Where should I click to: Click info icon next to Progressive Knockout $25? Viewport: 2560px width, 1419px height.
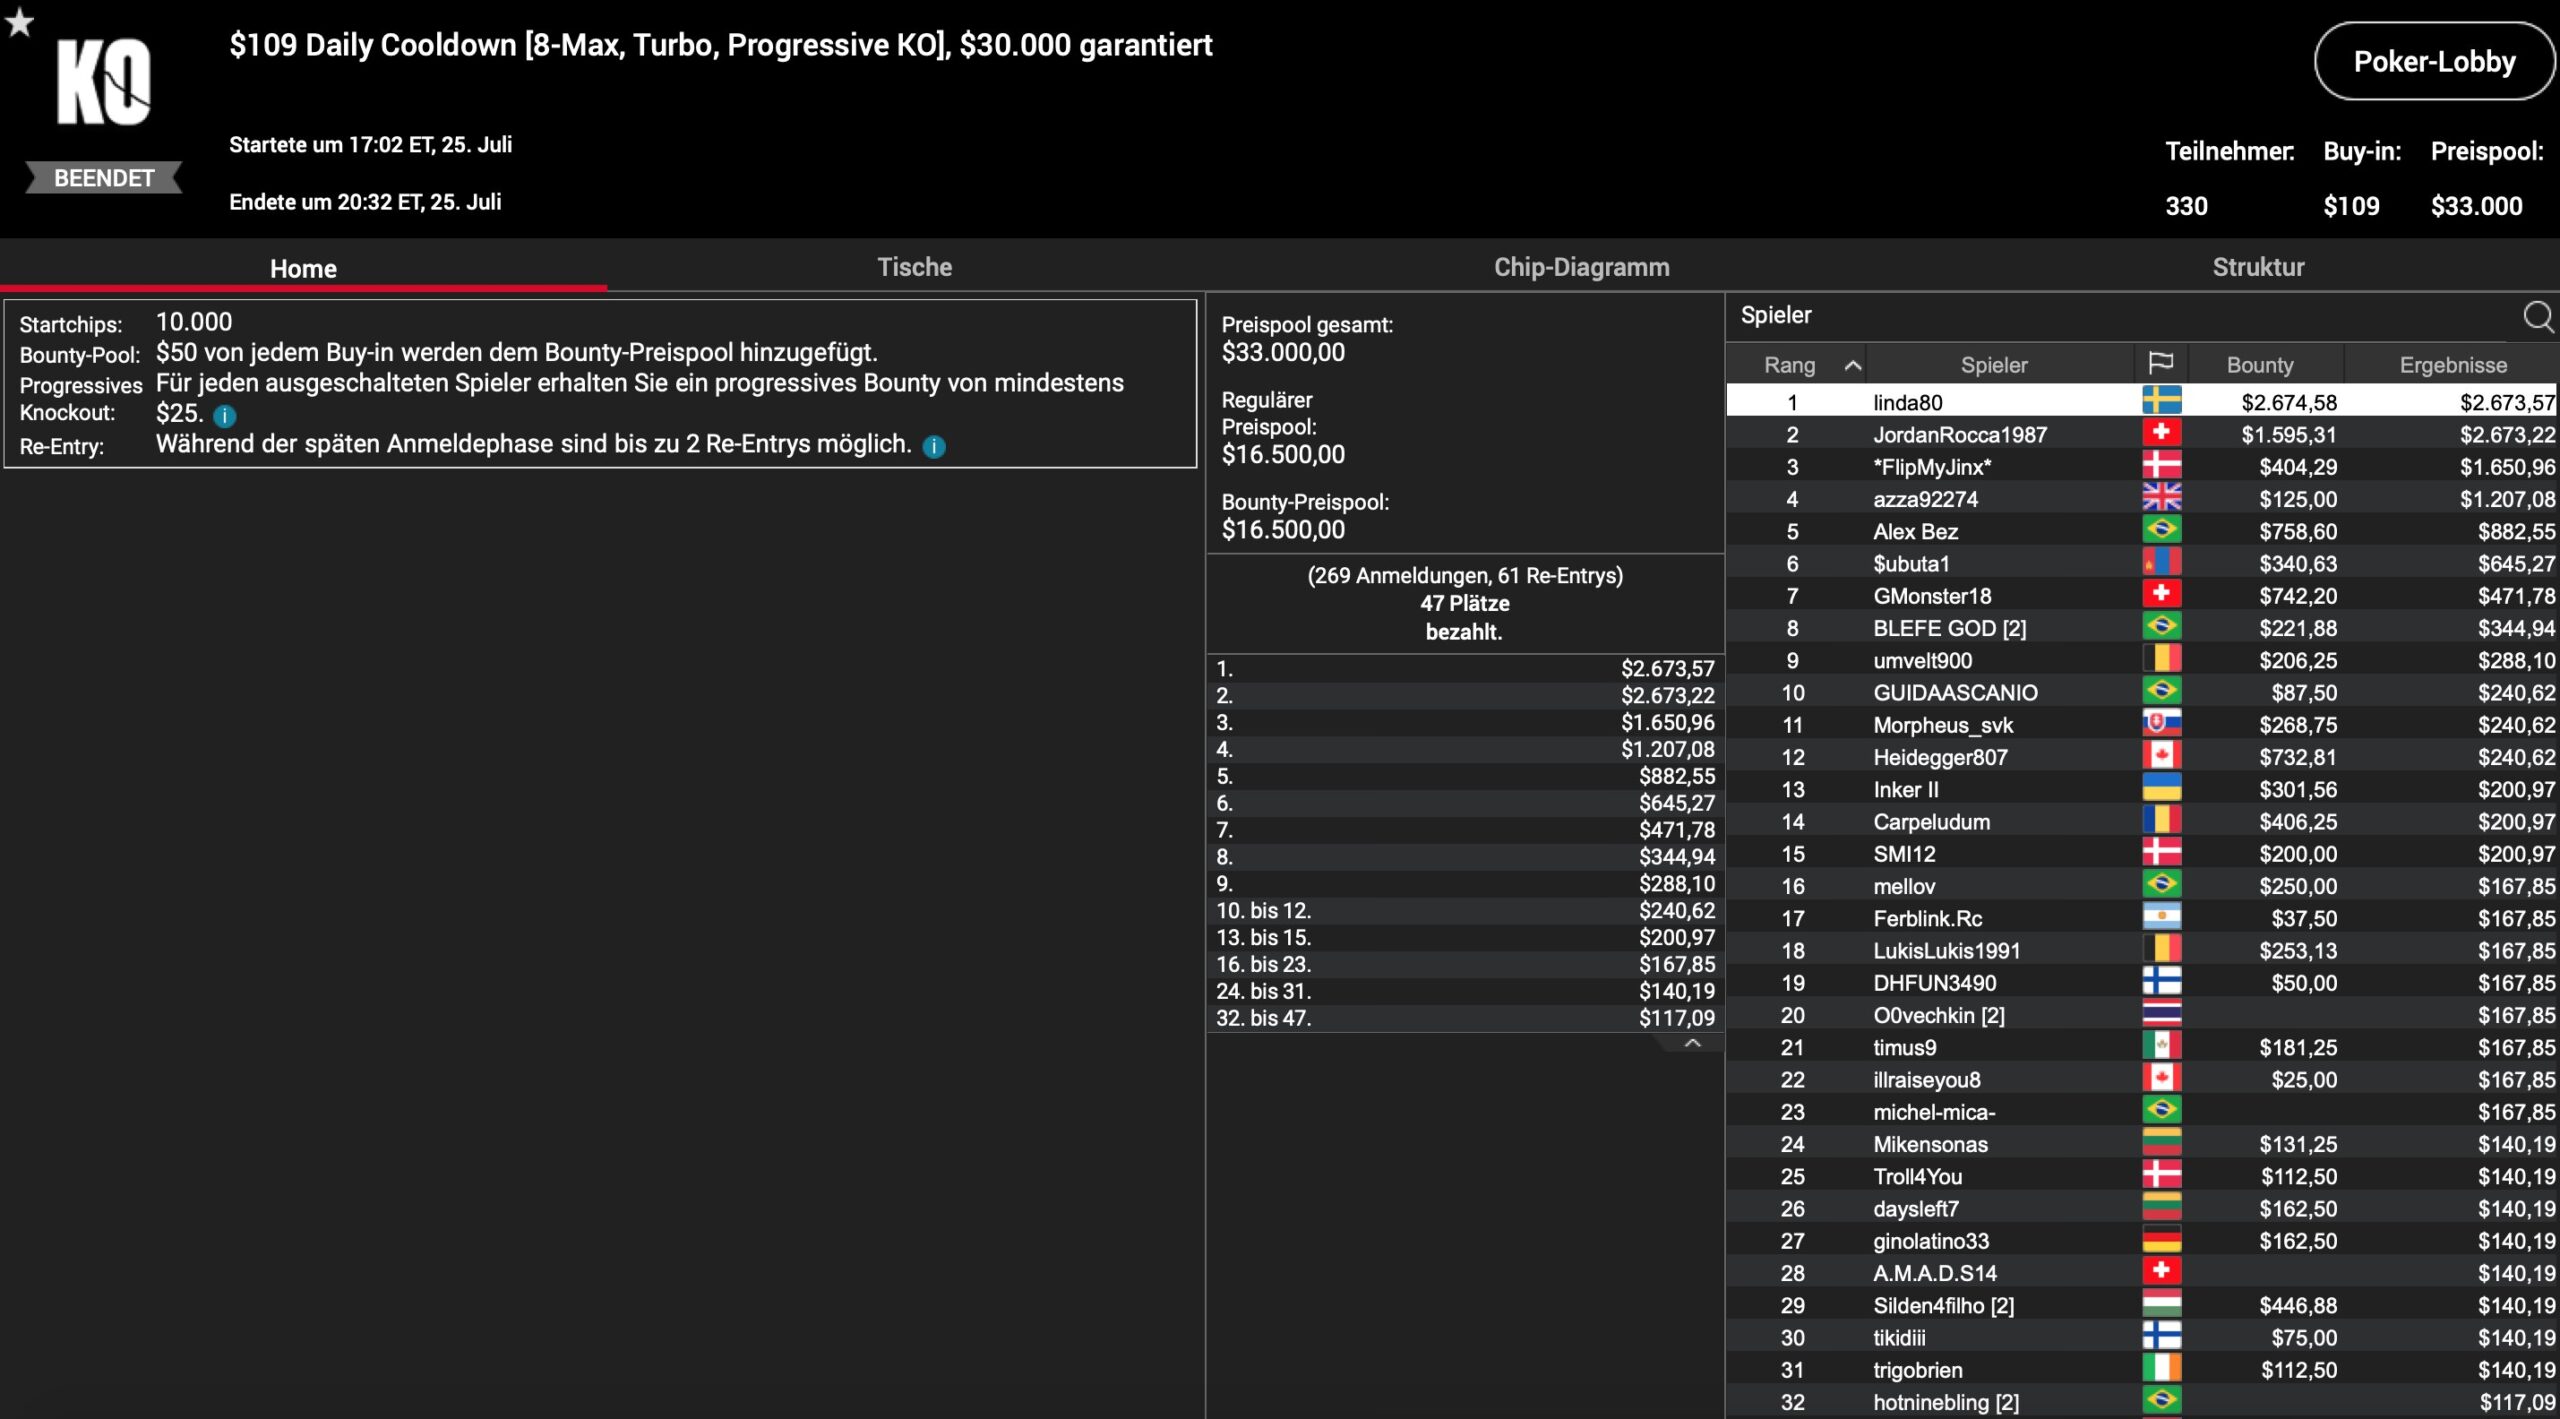[225, 416]
